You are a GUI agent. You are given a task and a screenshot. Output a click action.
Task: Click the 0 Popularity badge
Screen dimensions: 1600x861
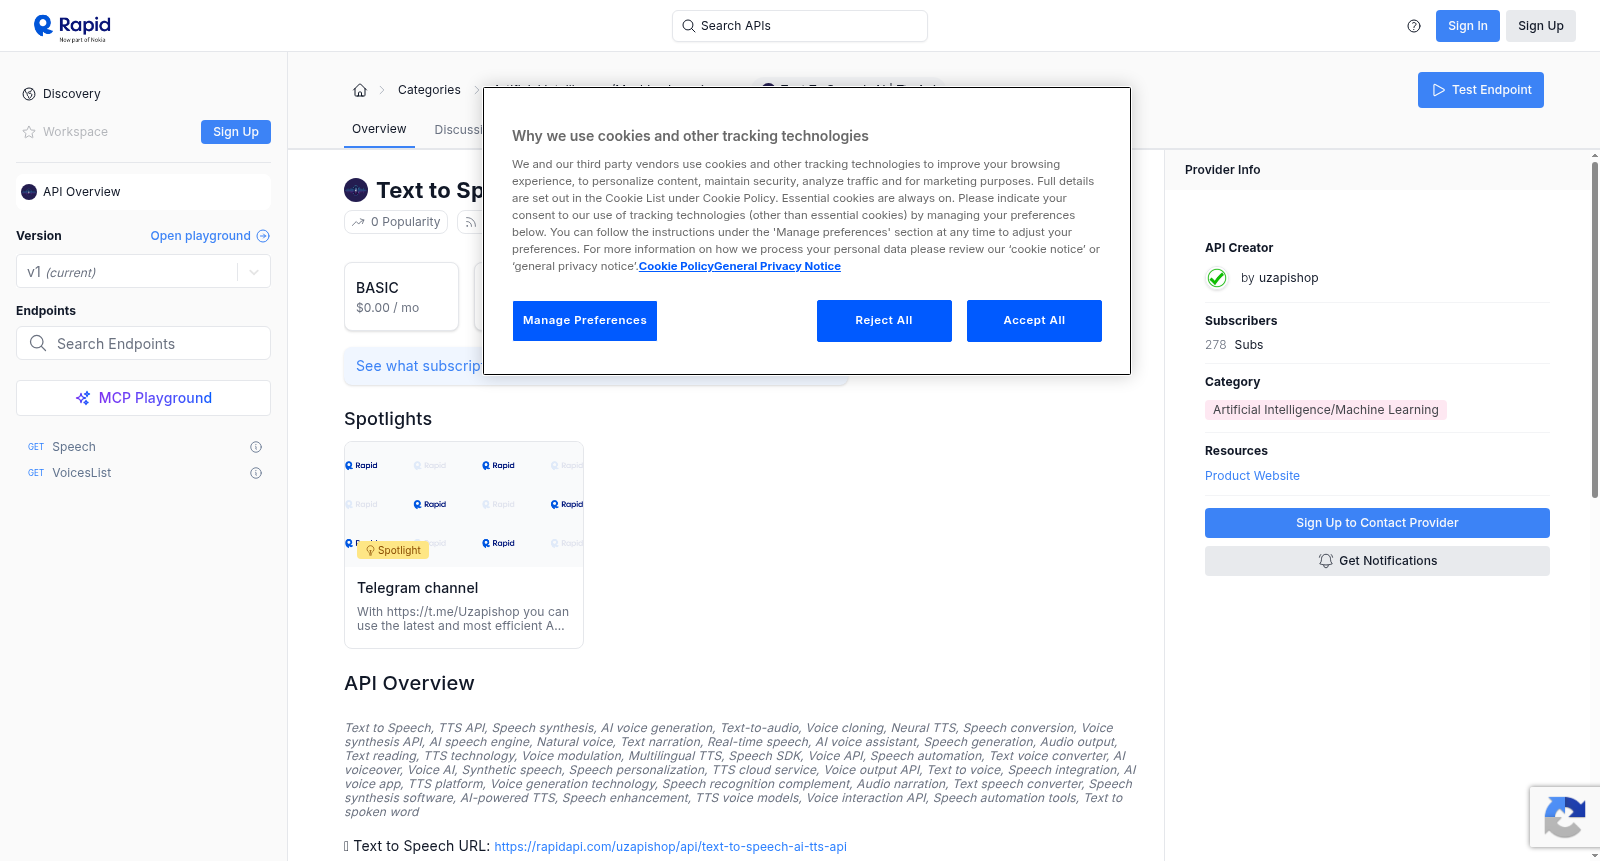click(x=397, y=222)
